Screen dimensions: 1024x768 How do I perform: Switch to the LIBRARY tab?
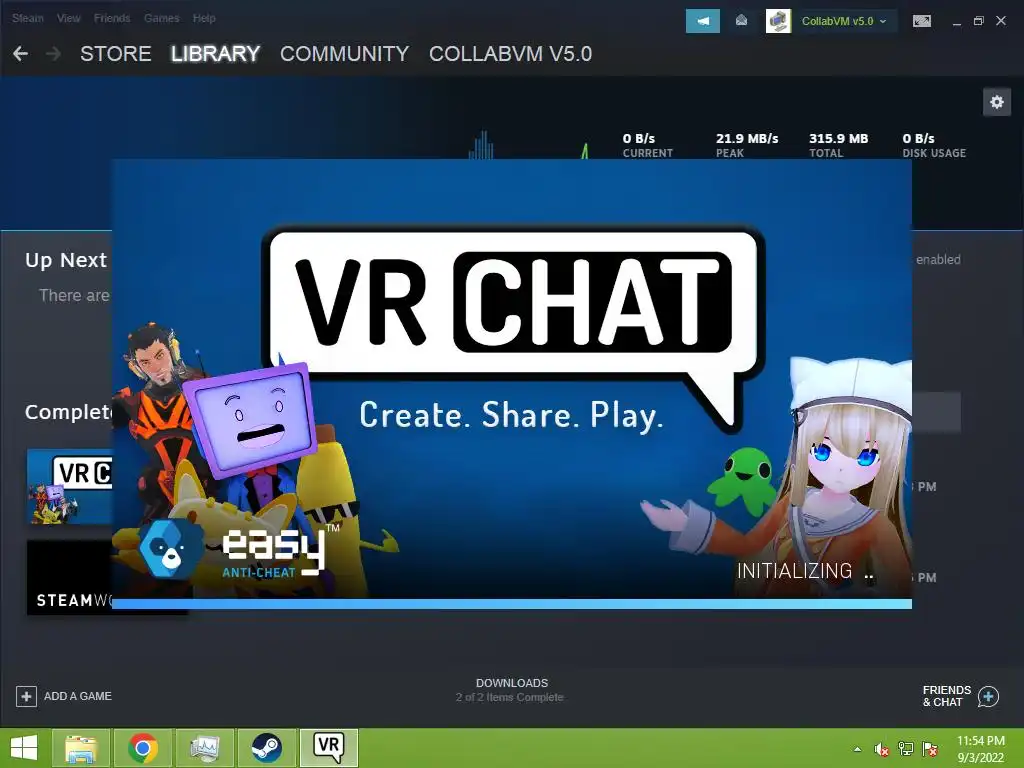click(x=216, y=54)
